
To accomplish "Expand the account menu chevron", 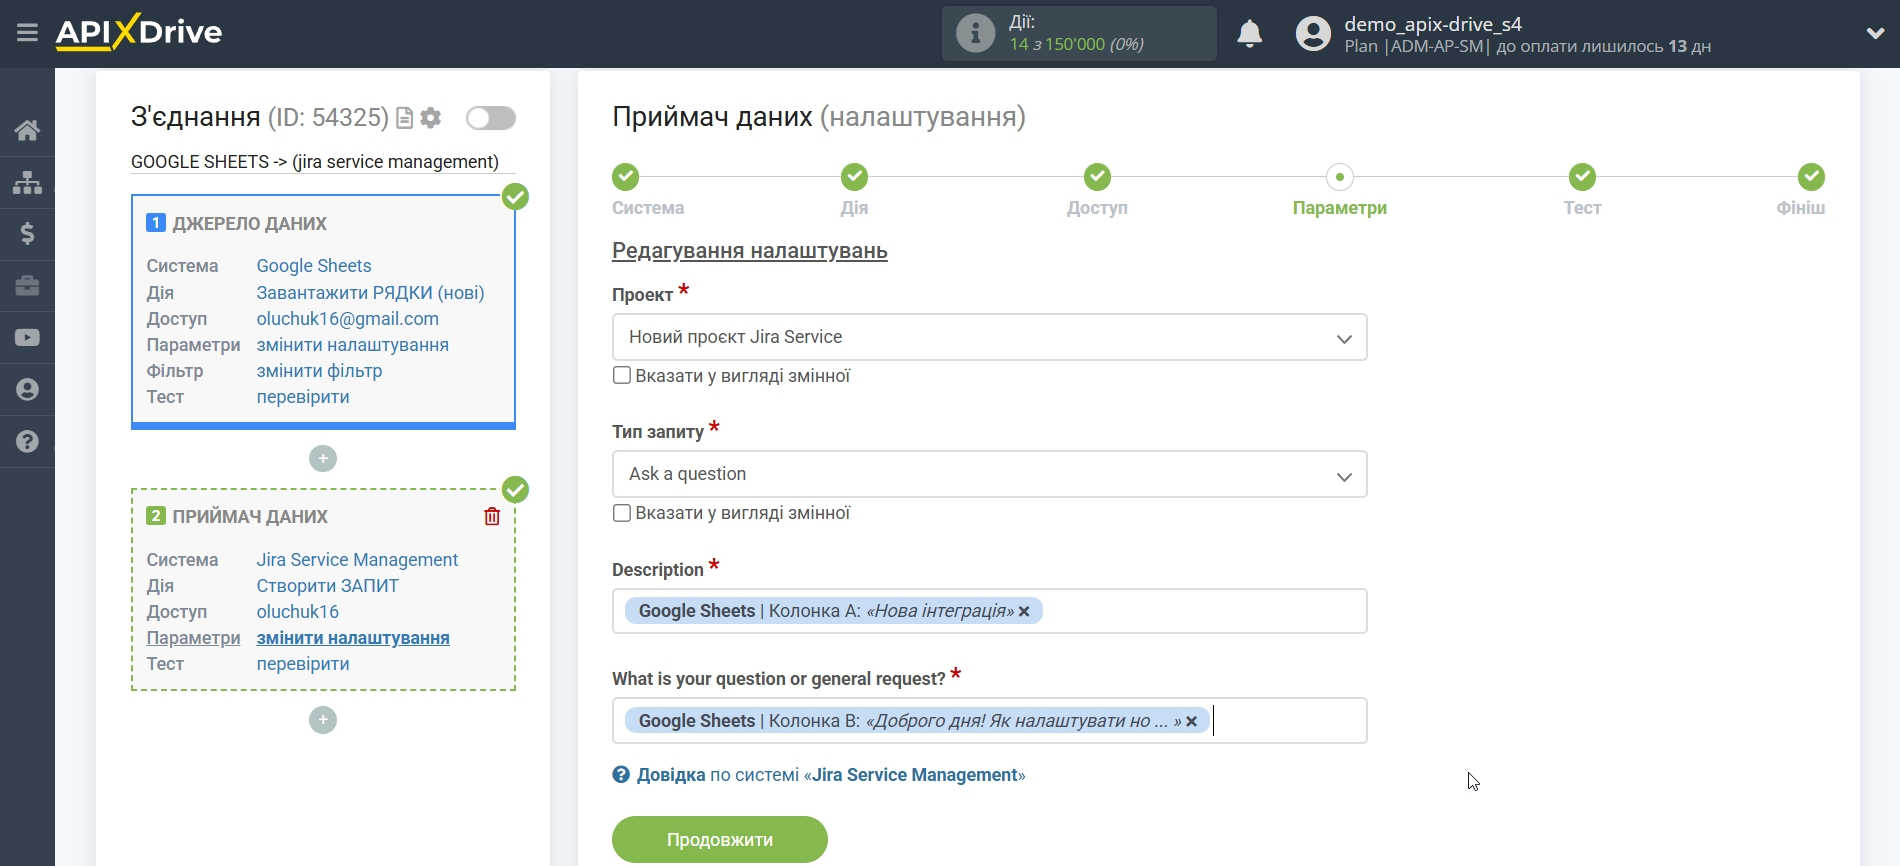I will (1875, 33).
